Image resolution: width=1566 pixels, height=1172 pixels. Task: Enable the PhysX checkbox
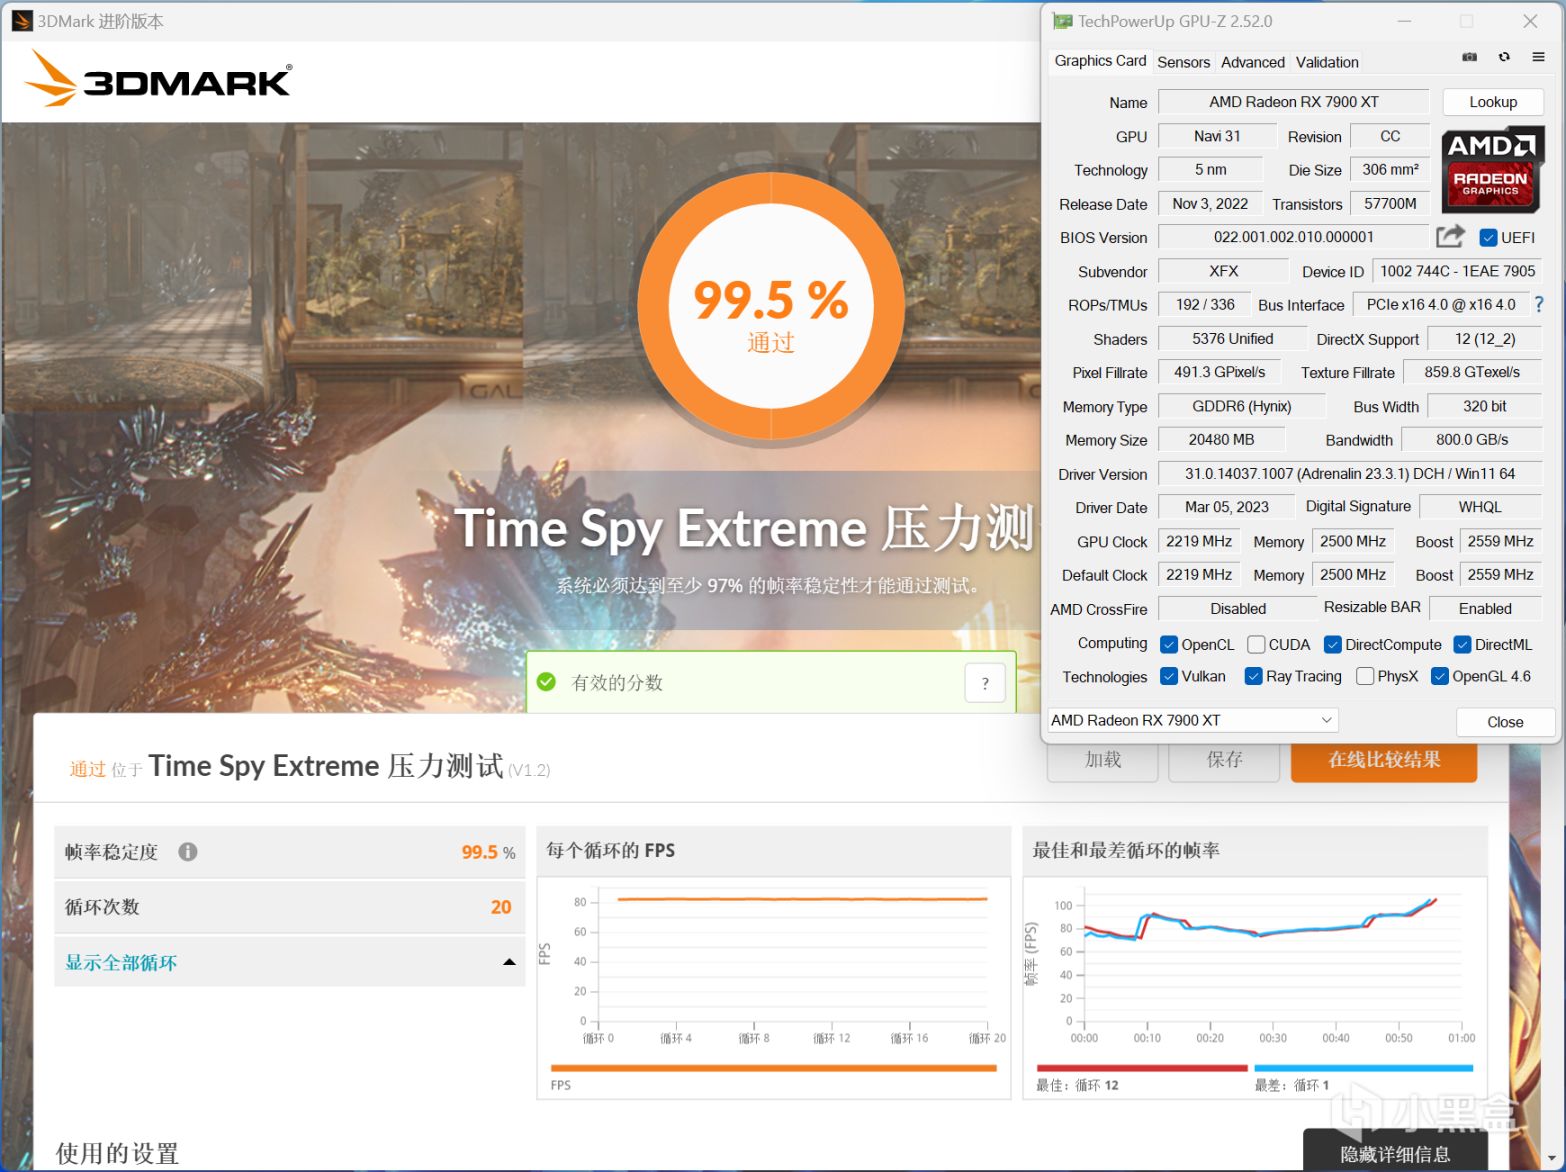pyautogui.click(x=1364, y=677)
